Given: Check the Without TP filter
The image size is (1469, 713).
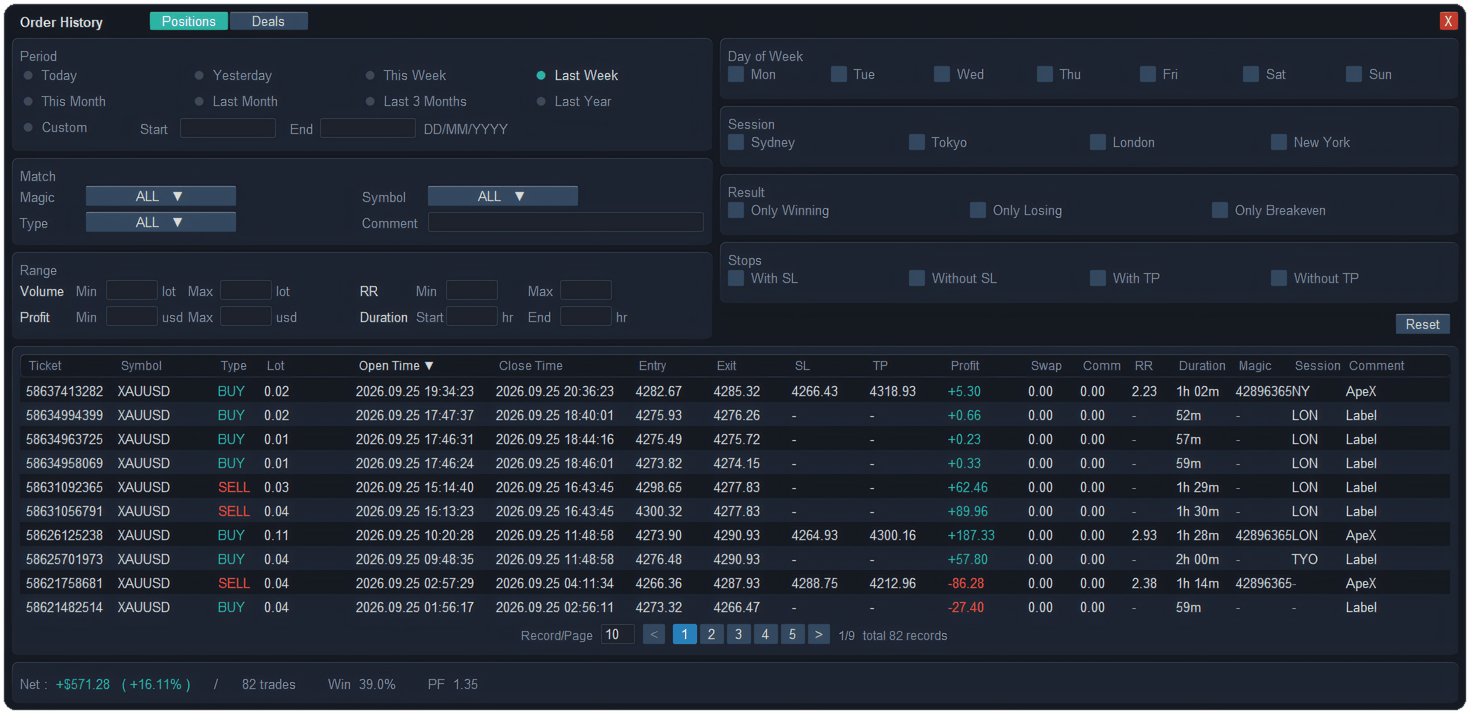Looking at the screenshot, I should coord(1279,278).
